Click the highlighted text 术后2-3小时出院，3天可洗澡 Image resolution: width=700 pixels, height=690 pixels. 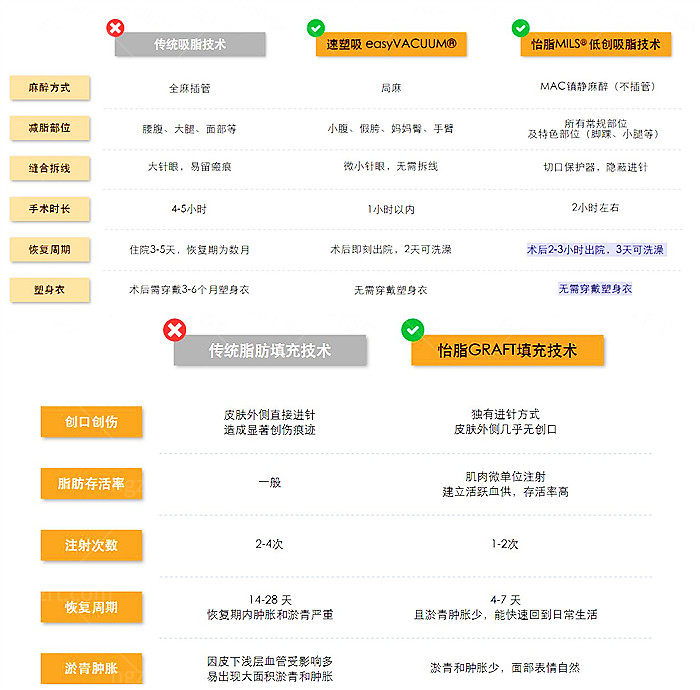(x=596, y=249)
